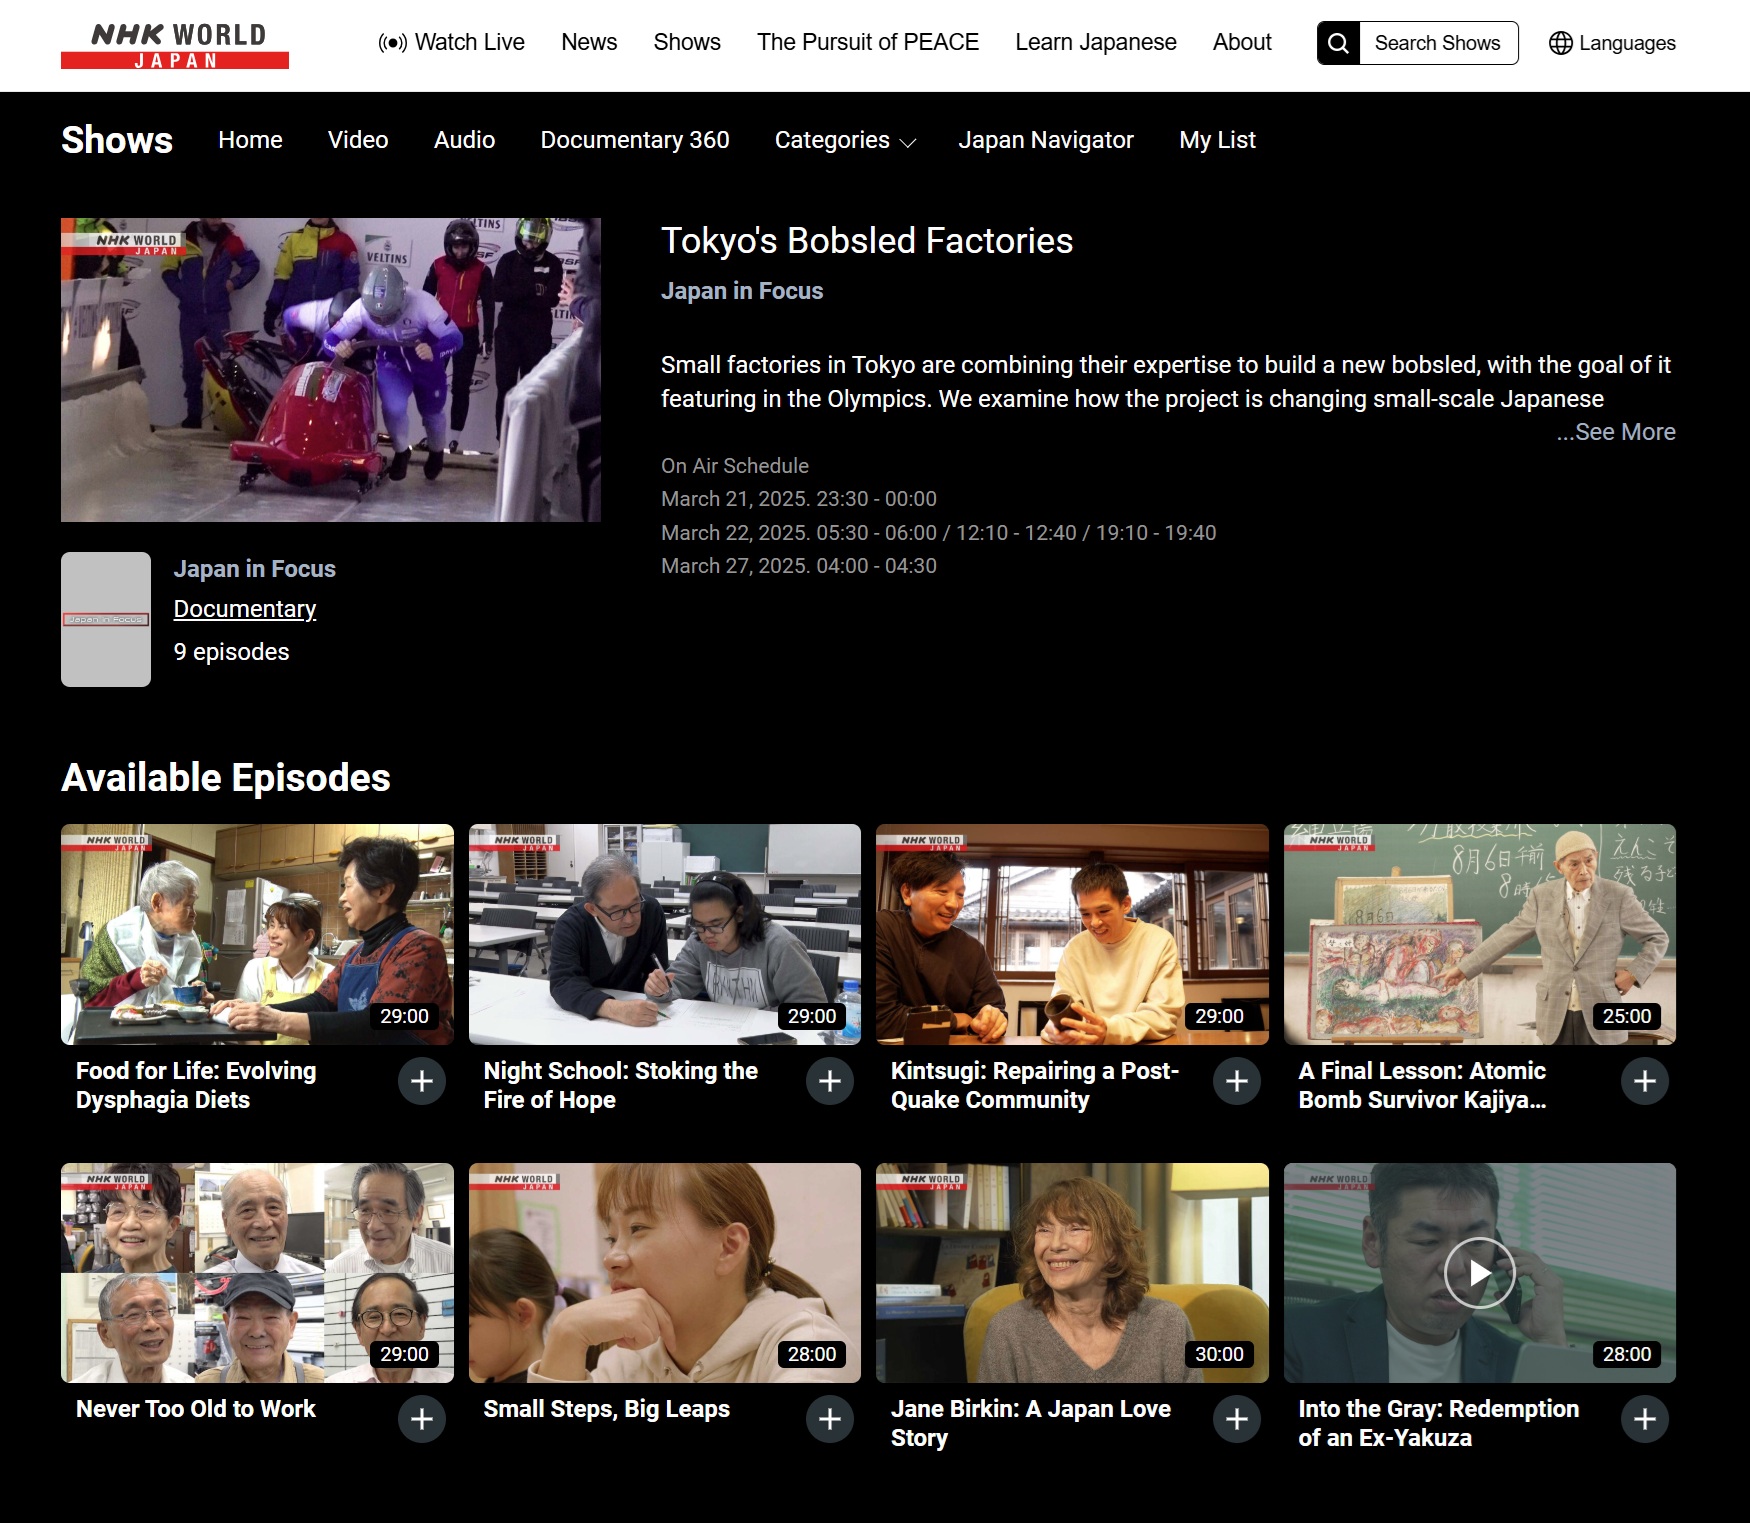The image size is (1750, 1523).
Task: Add Never Too Old to Work to list
Action: coord(422,1419)
